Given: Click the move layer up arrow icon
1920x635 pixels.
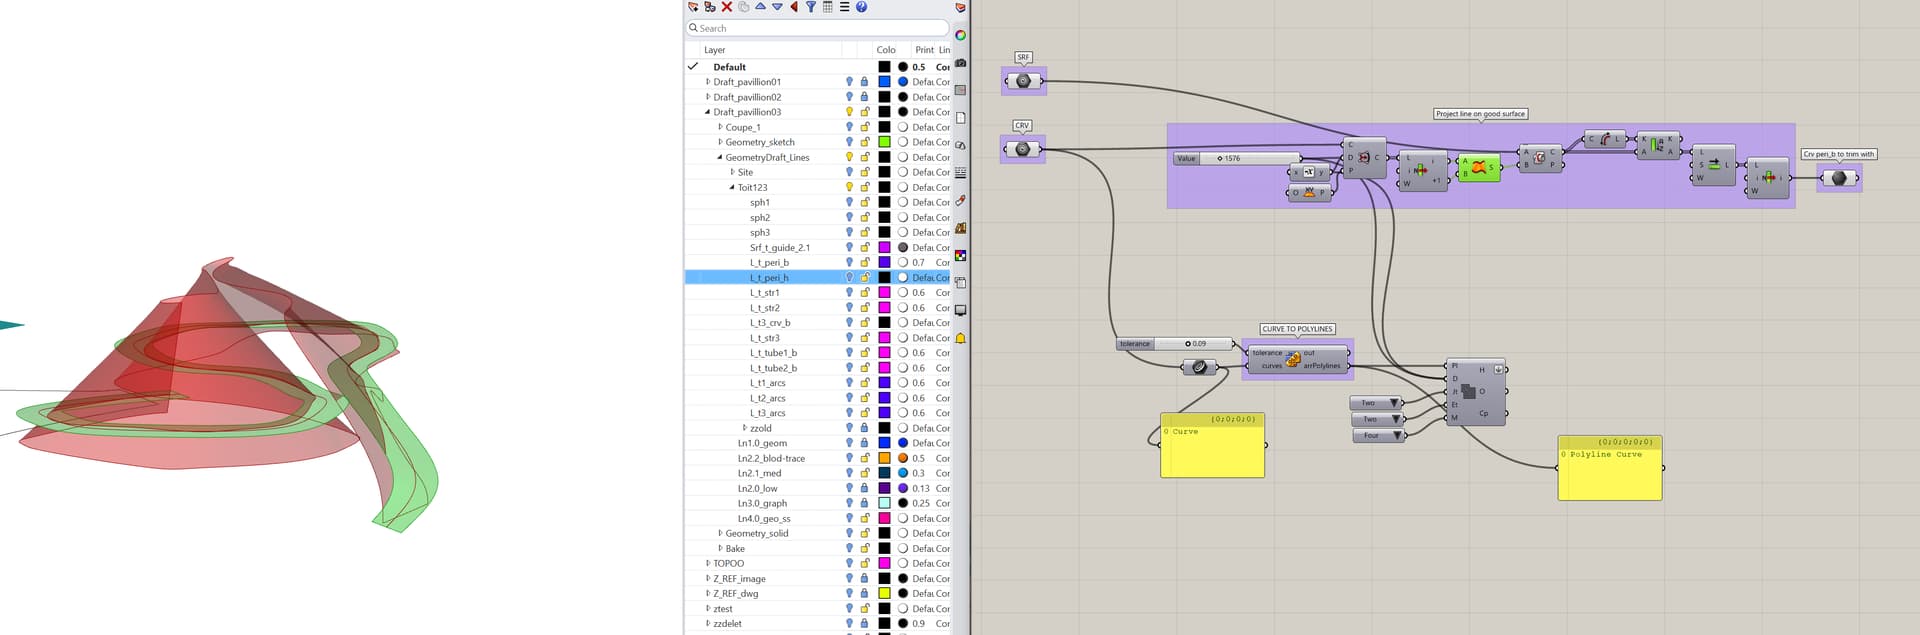Looking at the screenshot, I should (760, 7).
